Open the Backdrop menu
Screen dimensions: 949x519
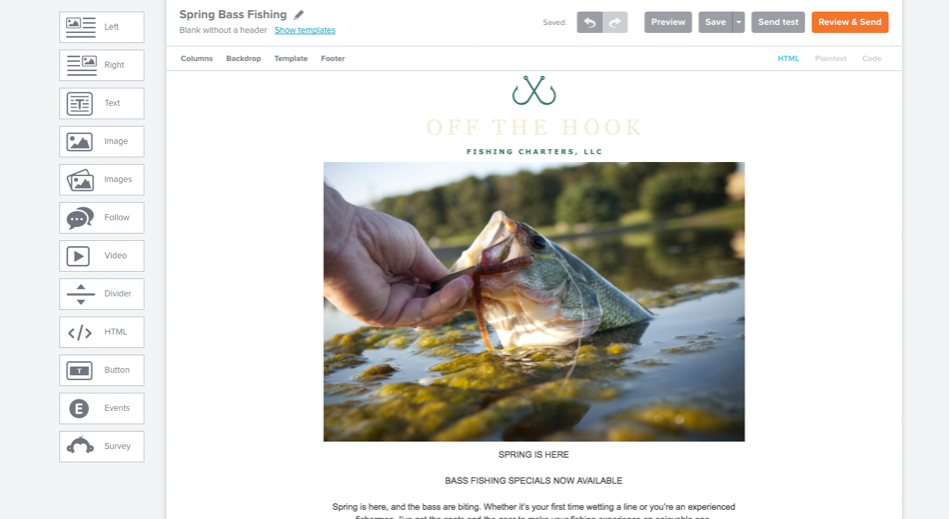click(243, 59)
